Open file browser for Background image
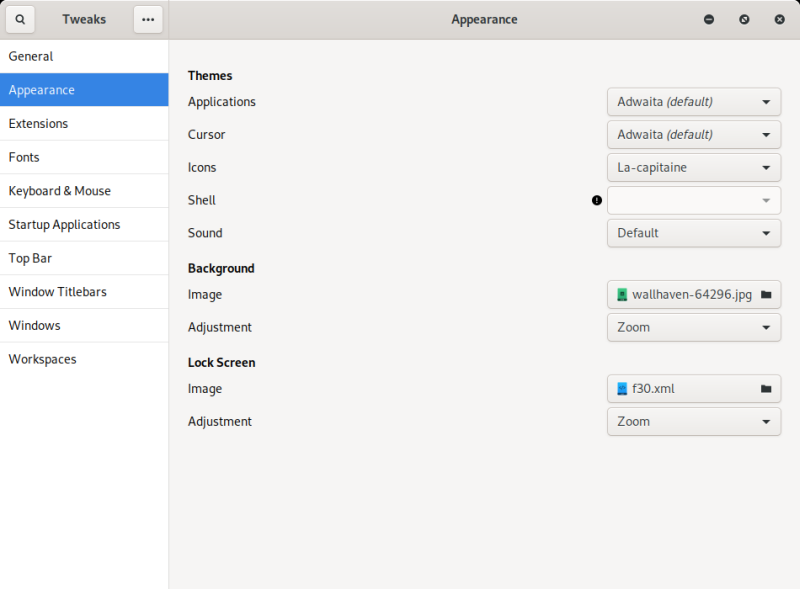This screenshot has height=589, width=800. click(767, 294)
